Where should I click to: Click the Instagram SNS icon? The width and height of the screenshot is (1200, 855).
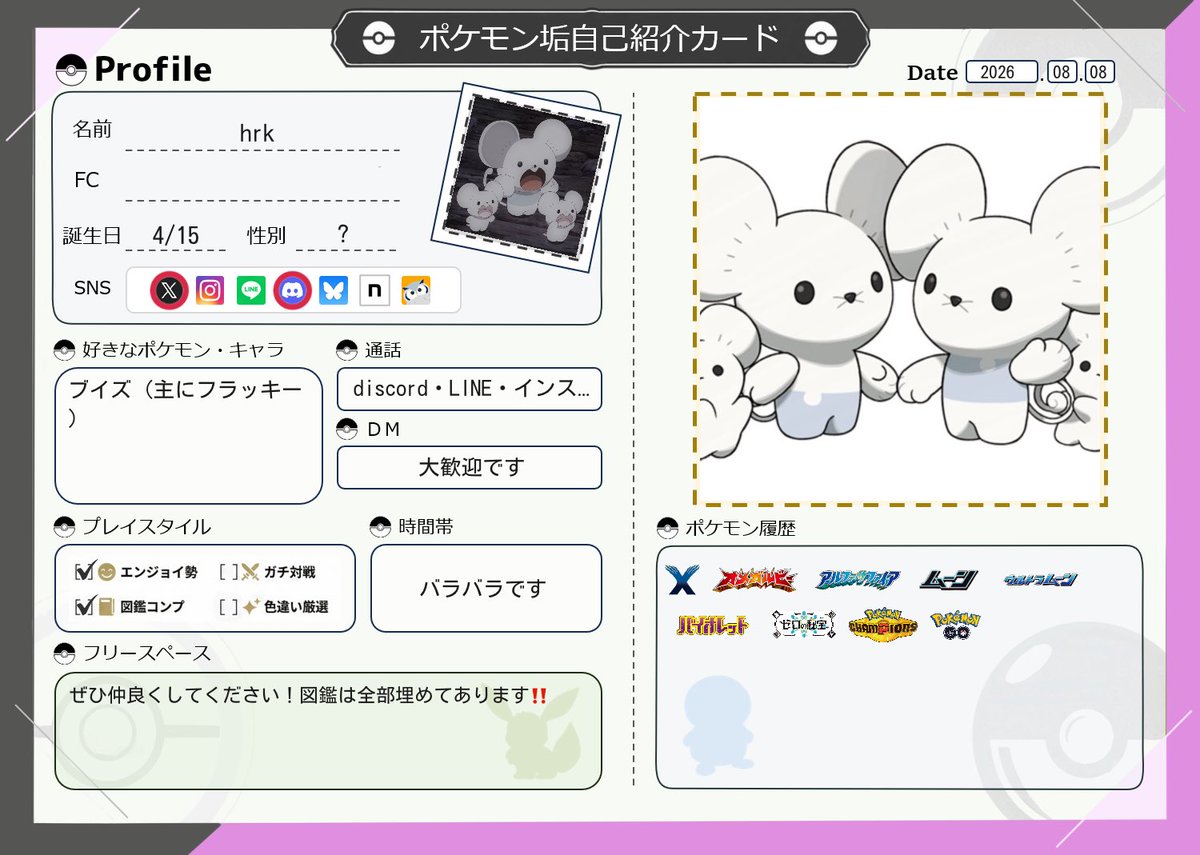click(210, 291)
